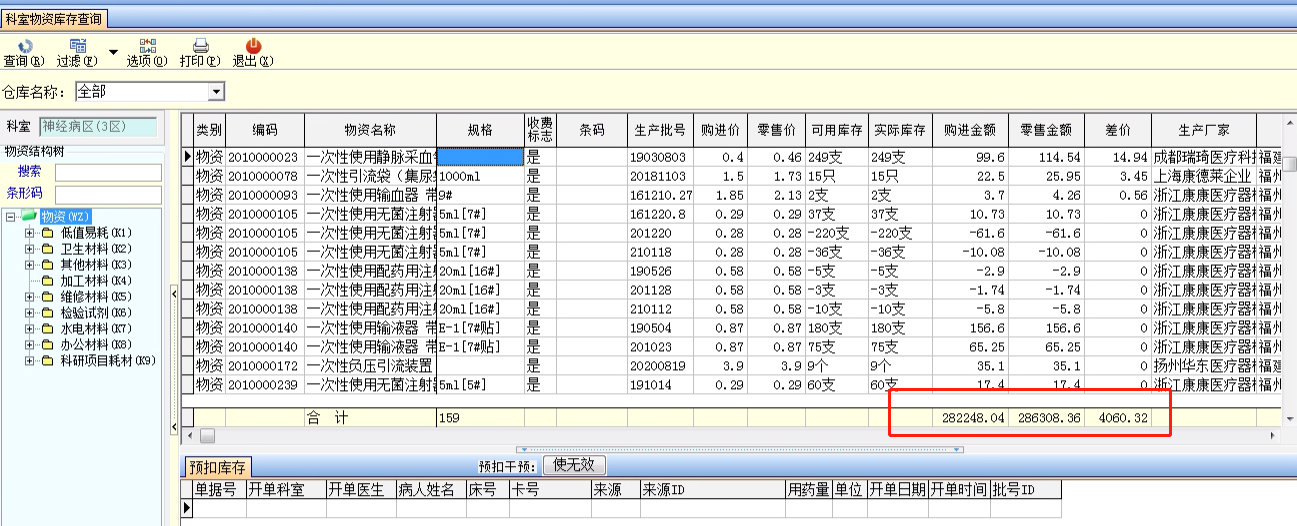This screenshot has height=526, width=1297.
Task: Open the 选项 (options) toolbar icon
Action: pyautogui.click(x=147, y=45)
